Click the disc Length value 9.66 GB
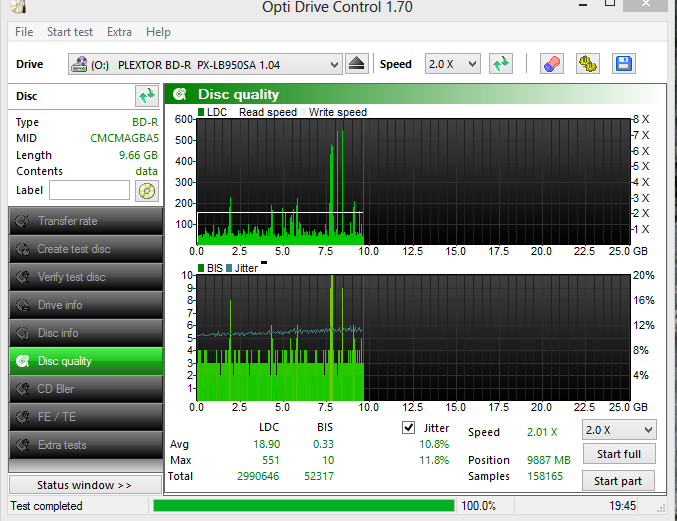Viewport: 677px width, 521px height. [138, 155]
